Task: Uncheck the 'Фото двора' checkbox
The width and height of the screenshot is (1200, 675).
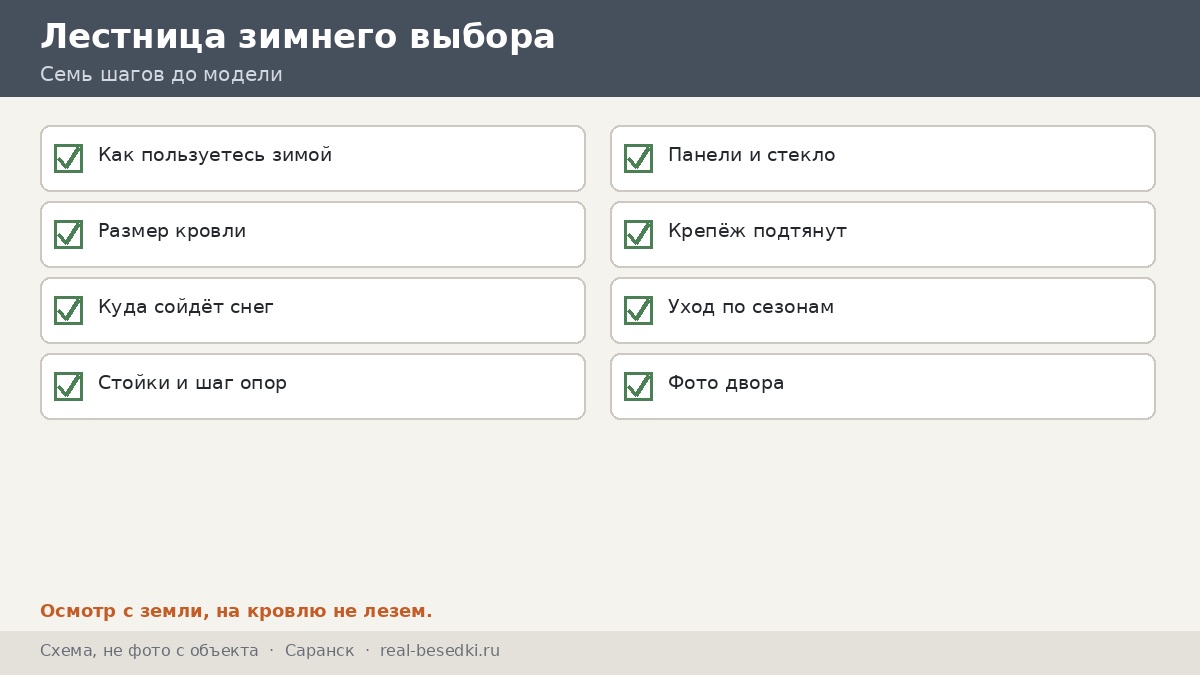Action: point(638,386)
